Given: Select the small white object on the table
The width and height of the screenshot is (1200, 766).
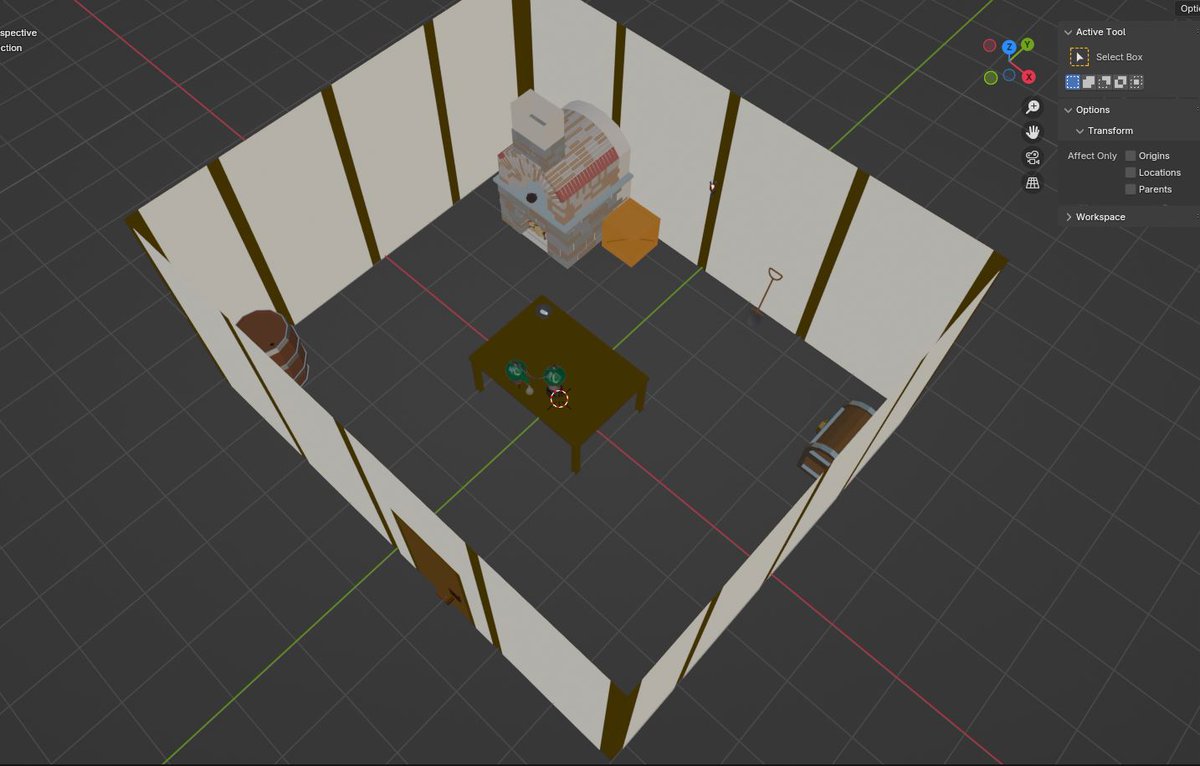Looking at the screenshot, I should click(x=545, y=312).
